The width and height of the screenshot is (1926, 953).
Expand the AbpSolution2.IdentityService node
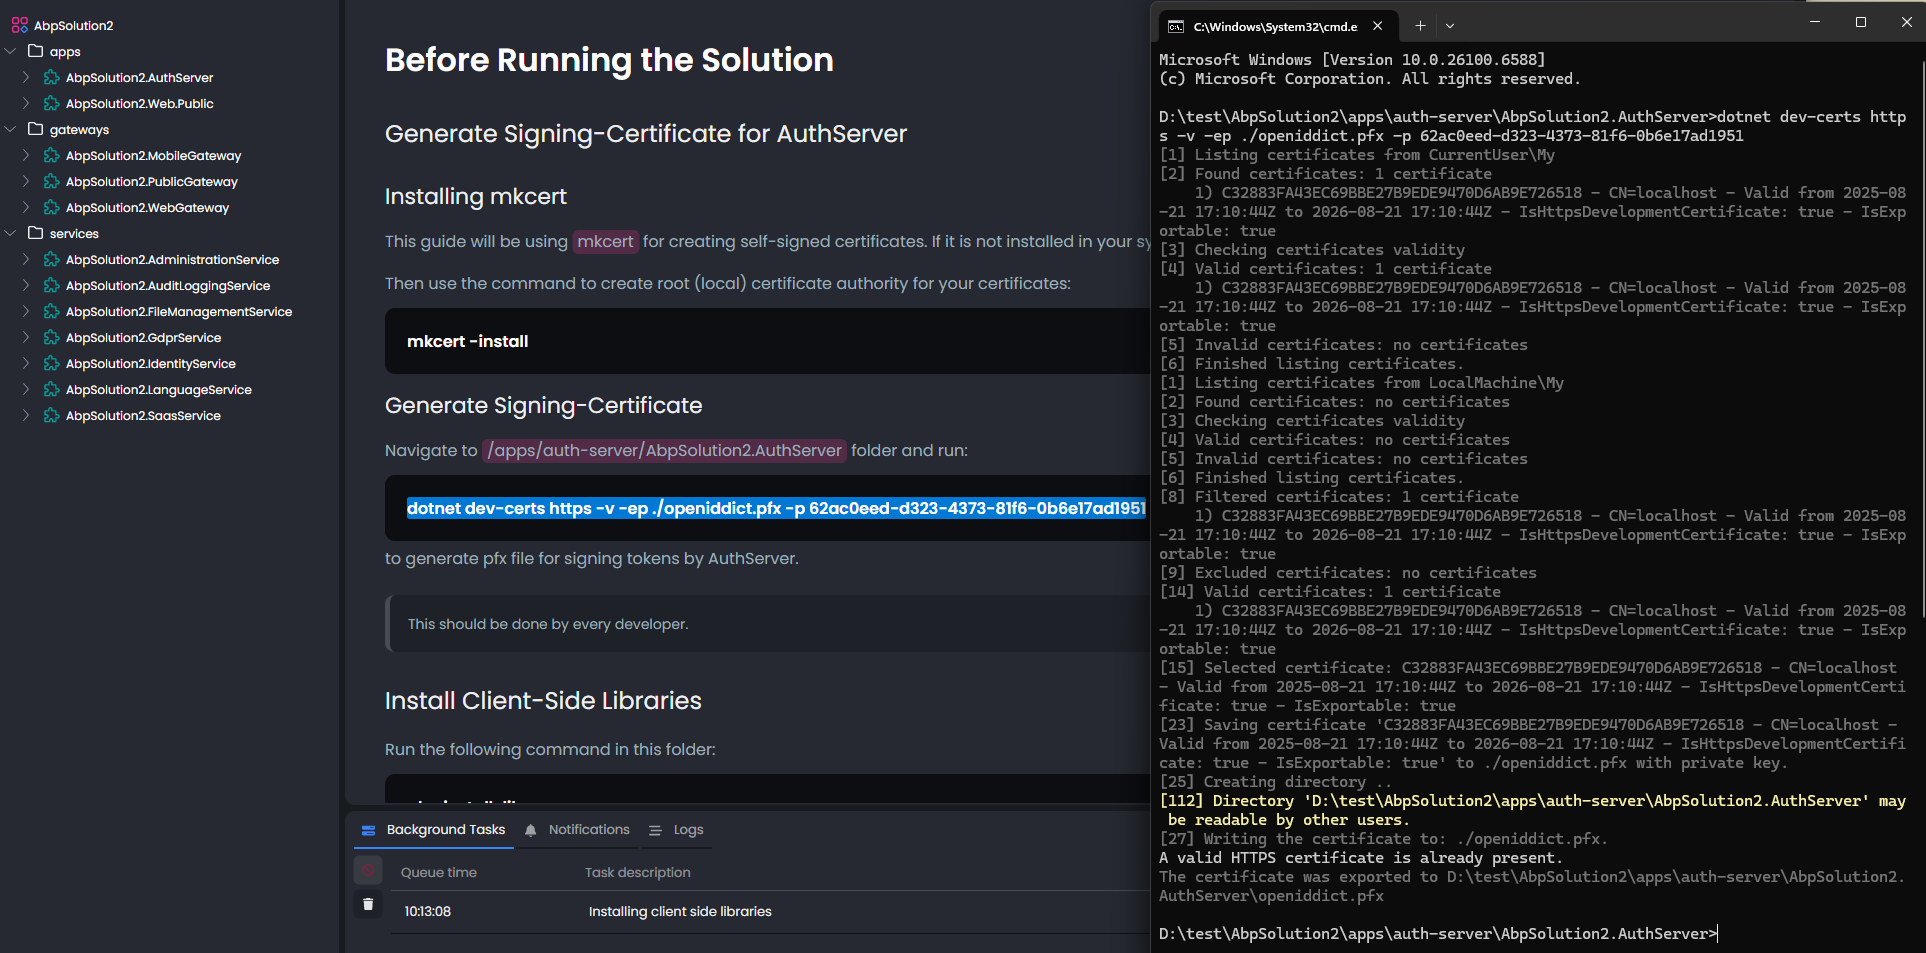coord(26,363)
